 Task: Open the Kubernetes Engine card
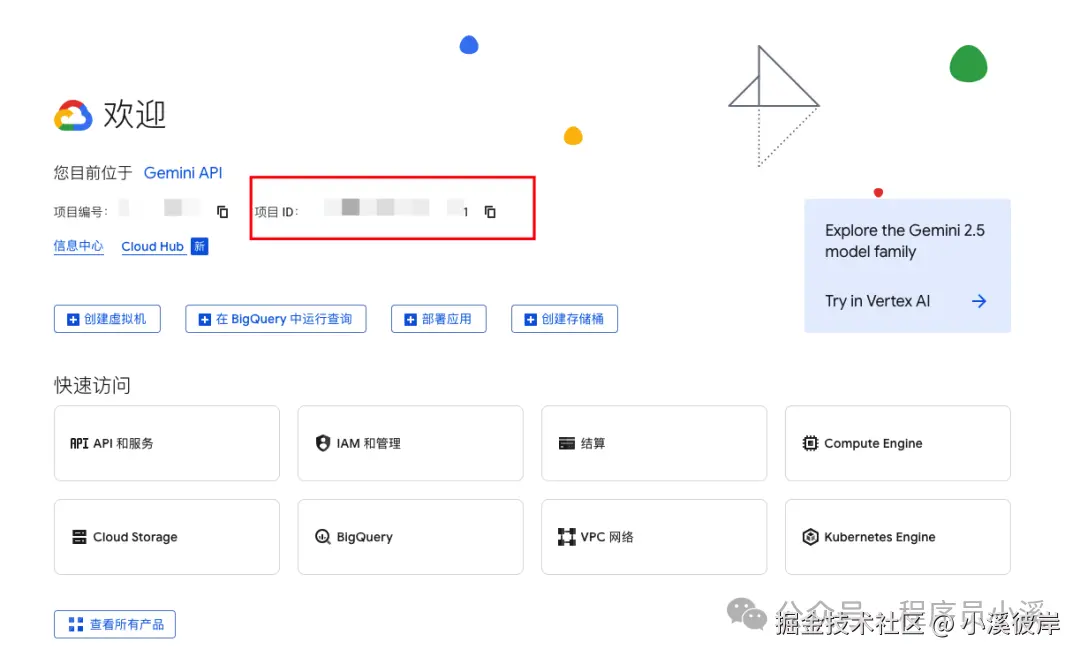point(897,536)
